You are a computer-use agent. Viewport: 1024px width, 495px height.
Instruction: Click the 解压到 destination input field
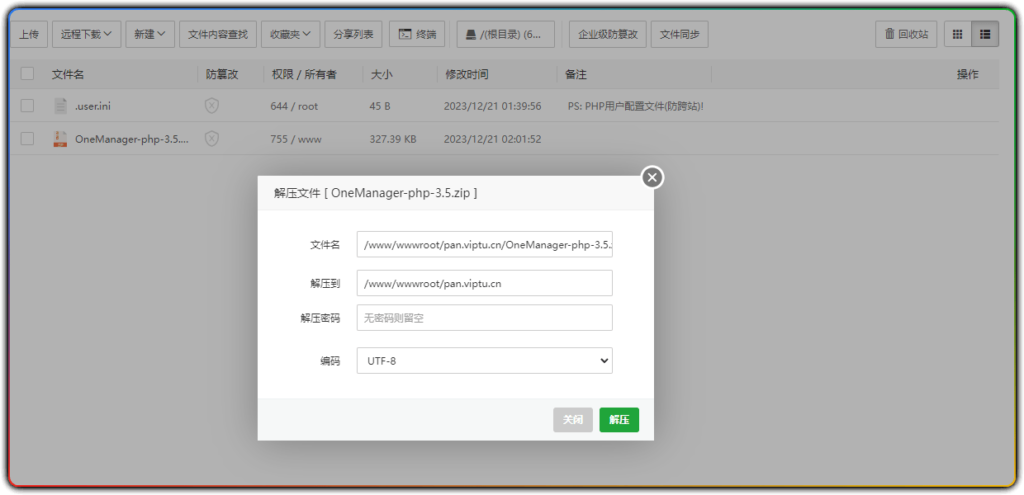(485, 283)
